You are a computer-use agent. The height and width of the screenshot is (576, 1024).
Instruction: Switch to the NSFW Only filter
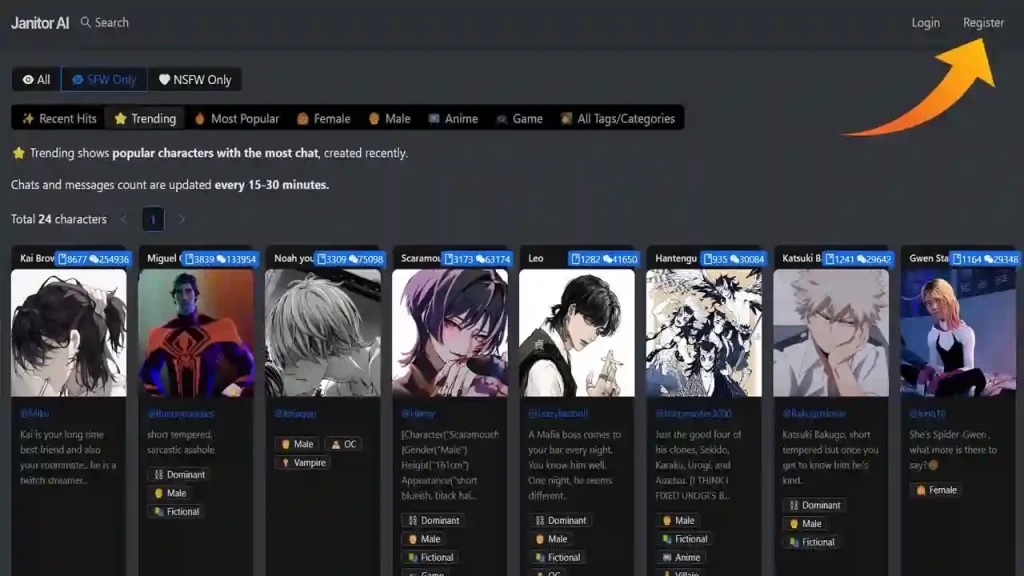195,80
